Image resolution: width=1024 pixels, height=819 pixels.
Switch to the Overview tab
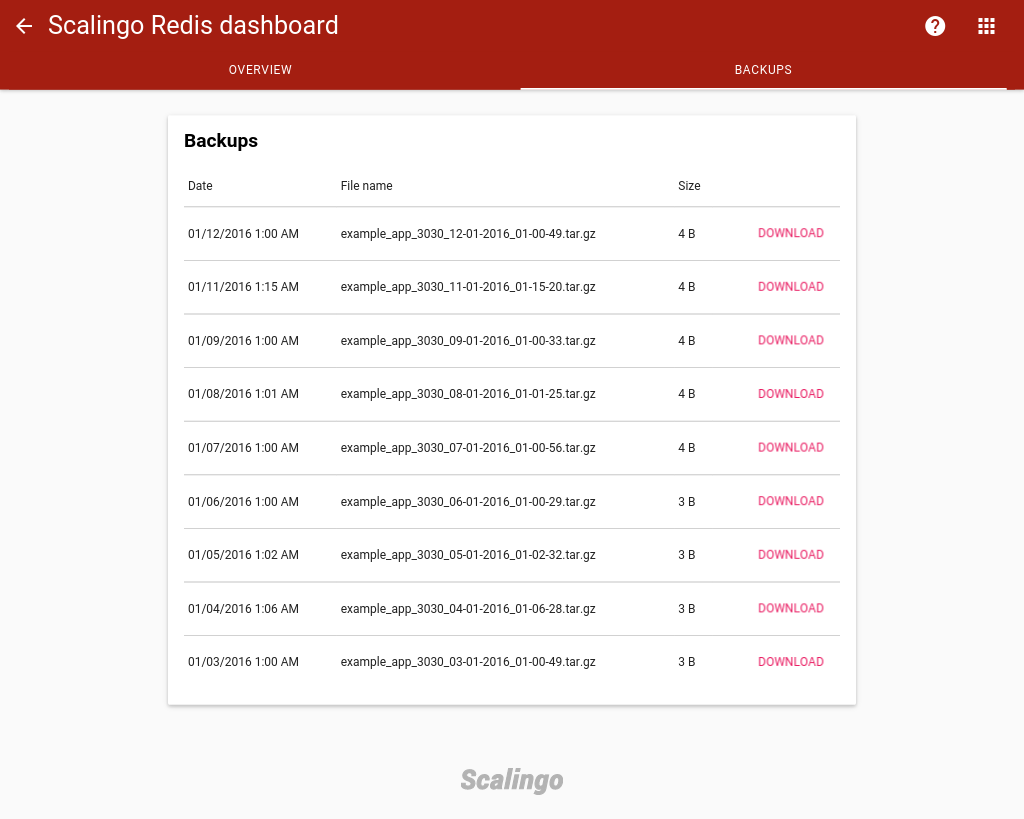click(x=260, y=70)
